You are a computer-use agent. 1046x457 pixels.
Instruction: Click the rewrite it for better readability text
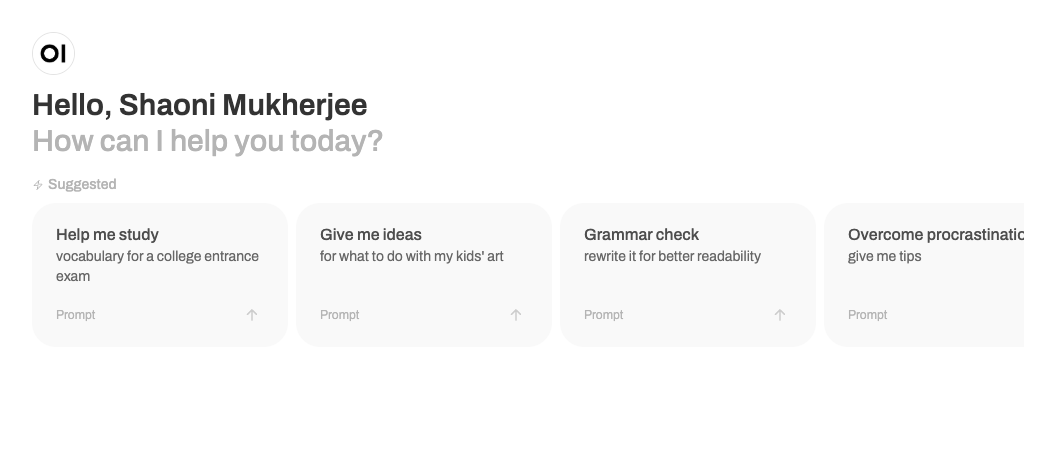pyautogui.click(x=672, y=257)
